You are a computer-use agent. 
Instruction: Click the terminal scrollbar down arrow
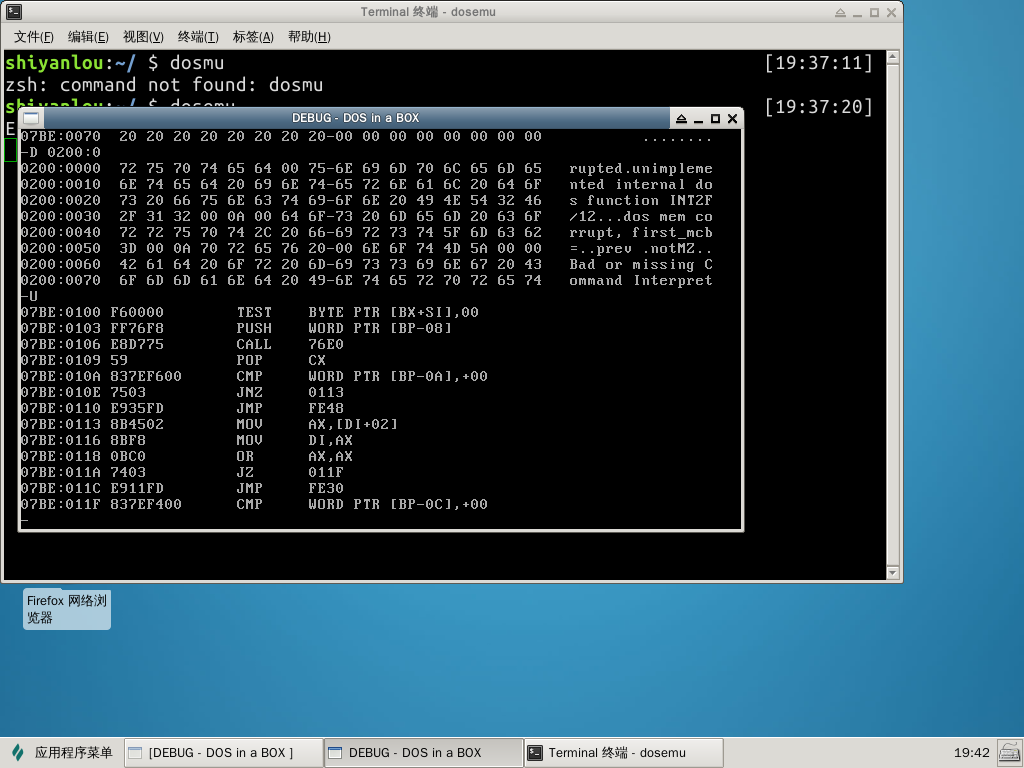(x=893, y=573)
